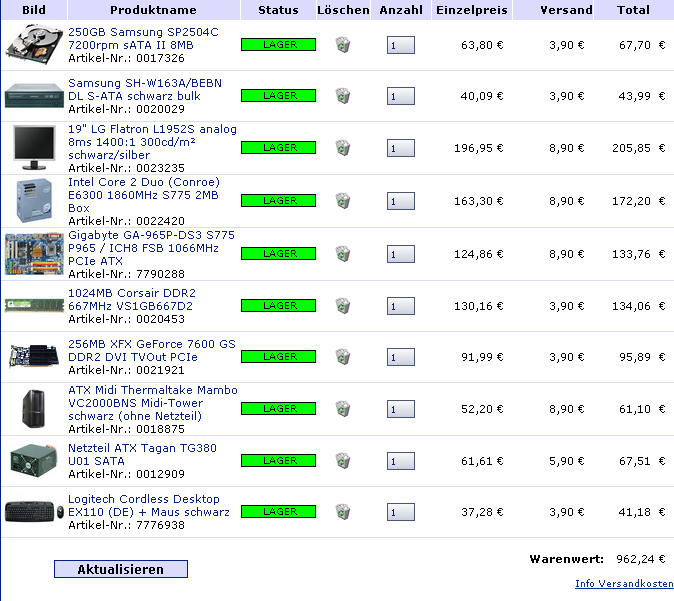
Task: Click quantity field for Logitech Desktop EX110
Action: (401, 512)
